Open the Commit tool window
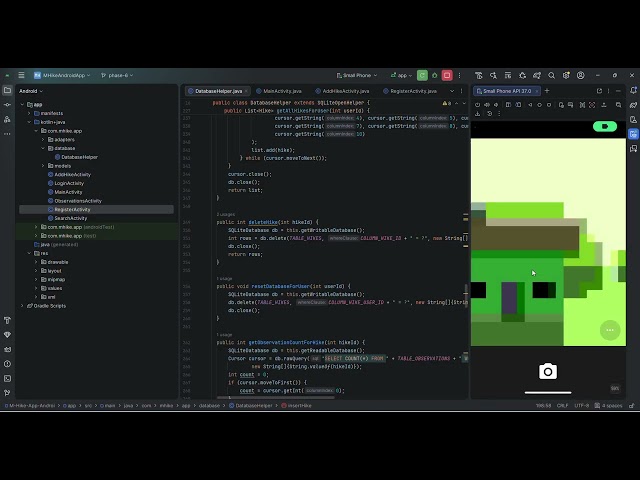This screenshot has height=480, width=640. pos(7,105)
